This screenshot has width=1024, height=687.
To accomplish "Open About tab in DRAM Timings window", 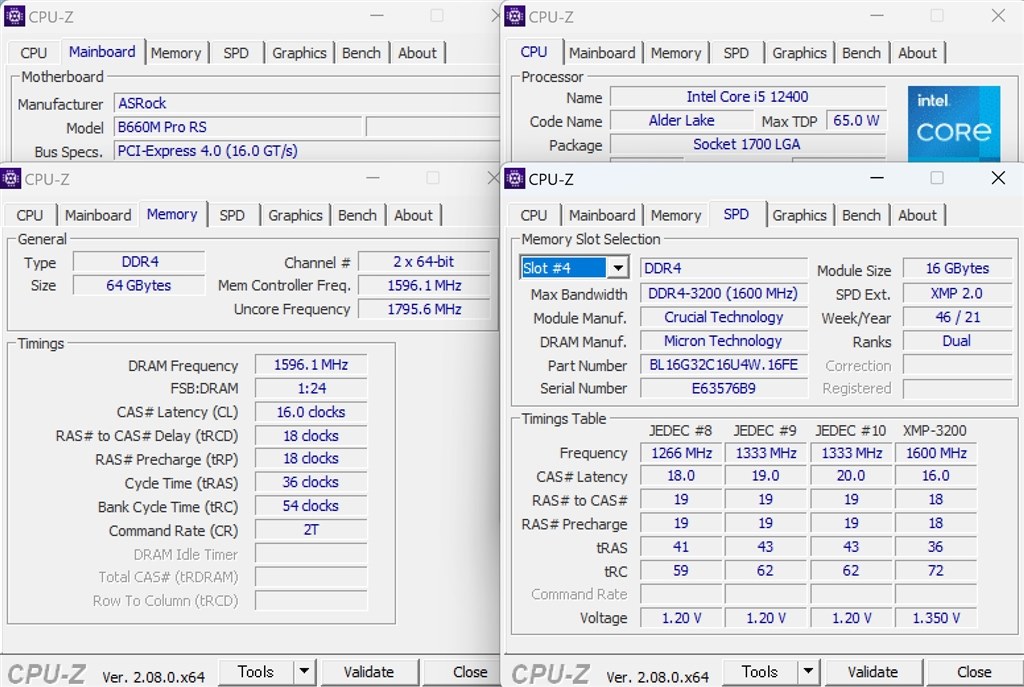I will point(413,215).
